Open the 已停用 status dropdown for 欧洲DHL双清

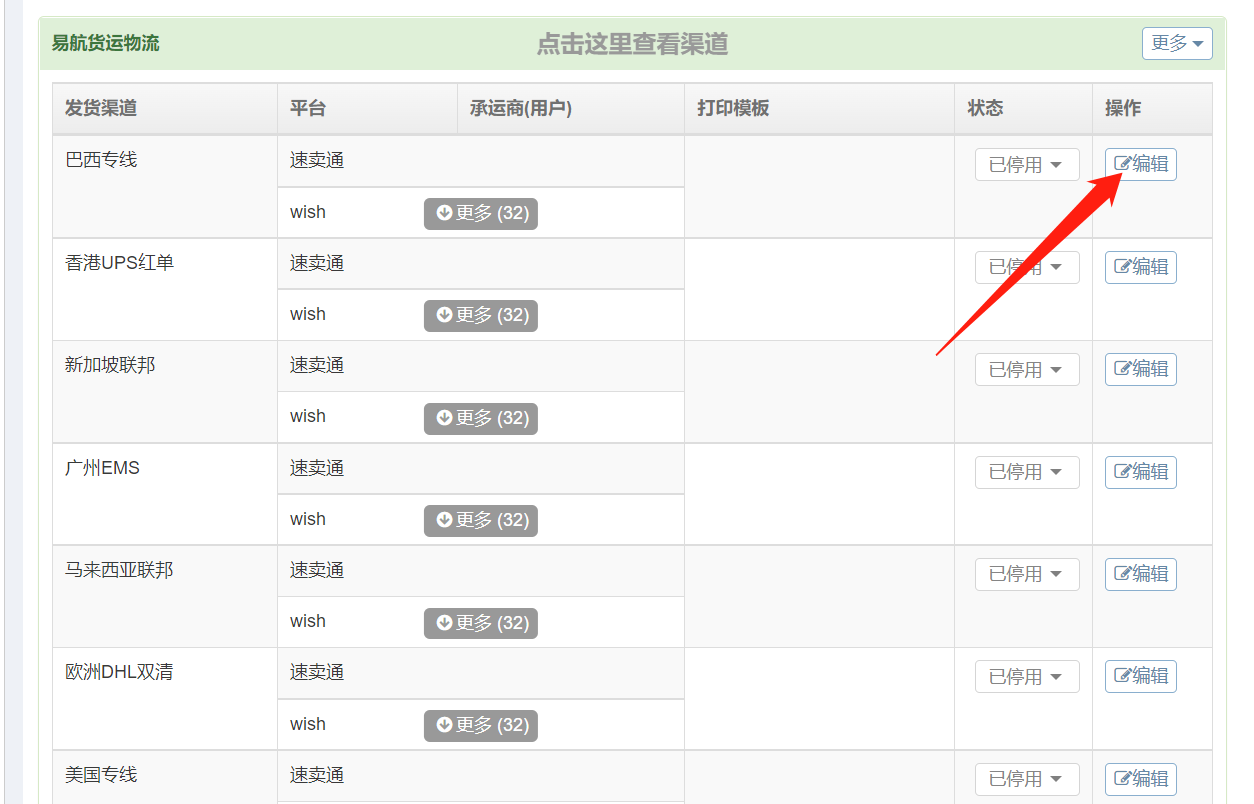pyautogui.click(x=1027, y=676)
